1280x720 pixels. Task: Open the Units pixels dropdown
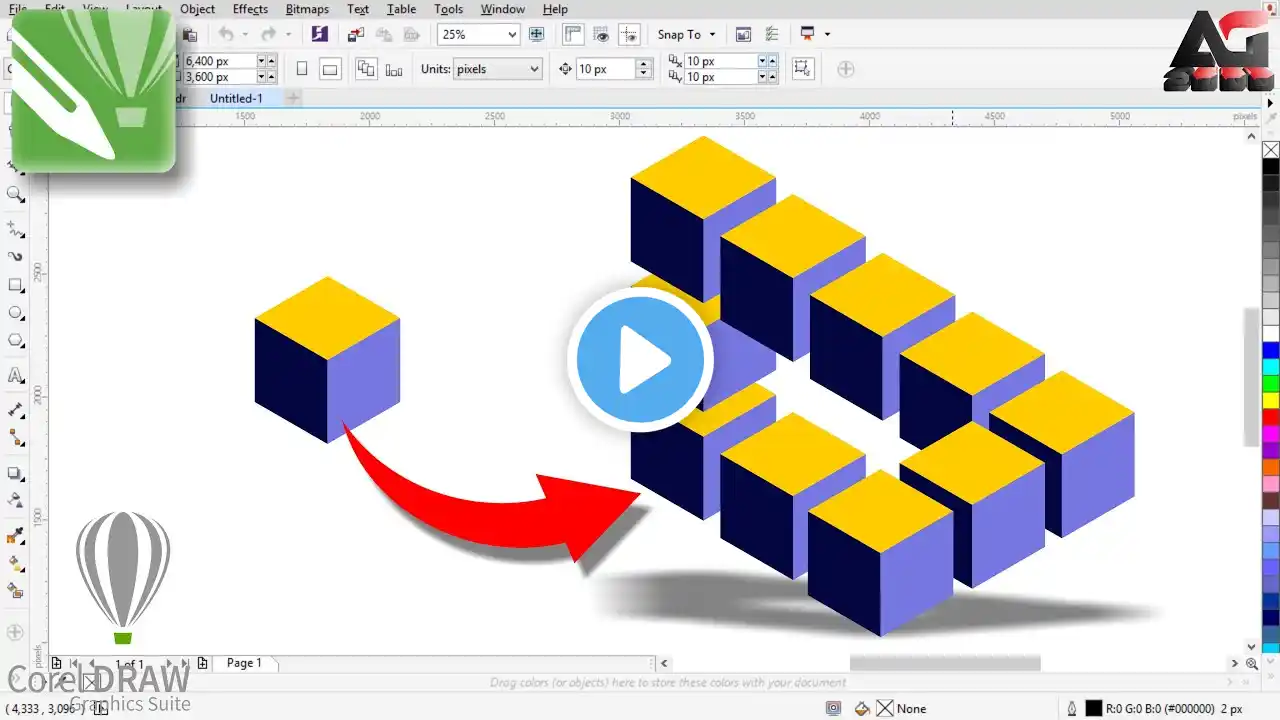(x=534, y=69)
